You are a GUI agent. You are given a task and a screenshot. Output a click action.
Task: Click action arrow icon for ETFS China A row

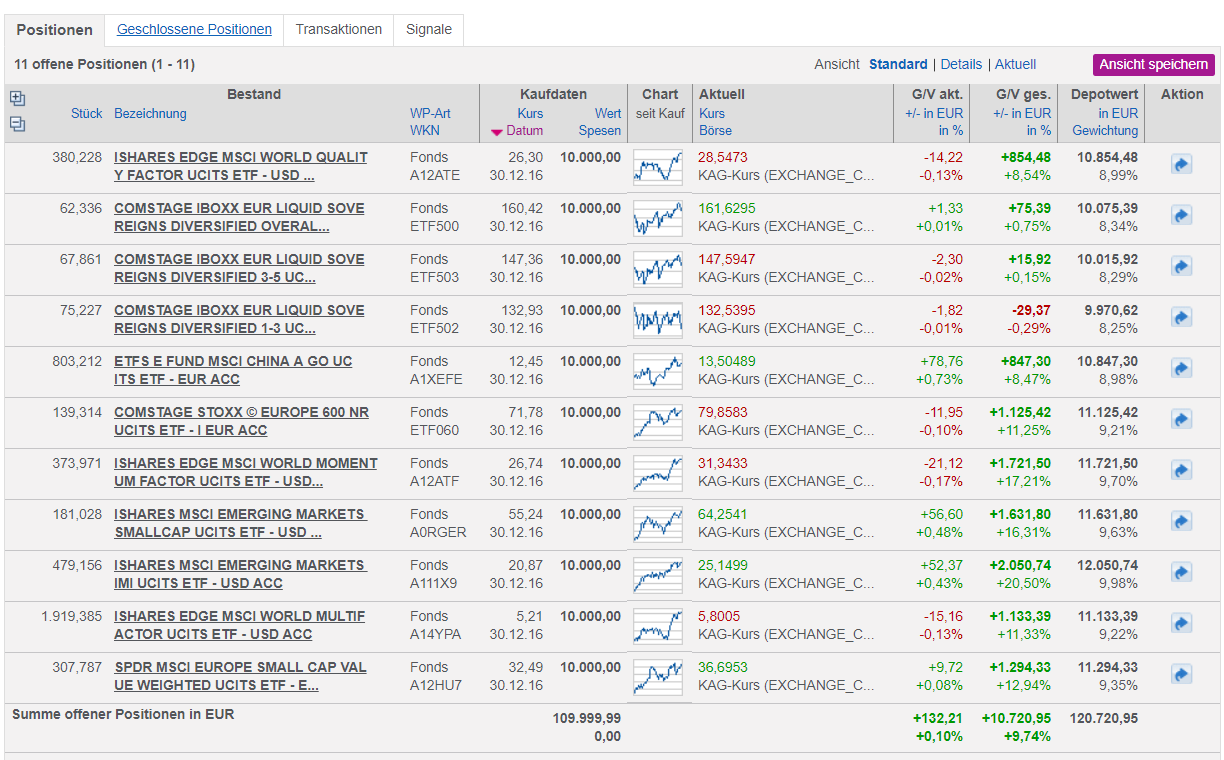(1181, 368)
